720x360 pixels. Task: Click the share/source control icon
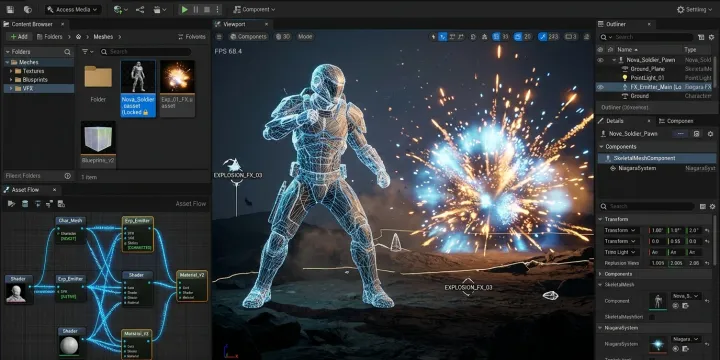140,9
